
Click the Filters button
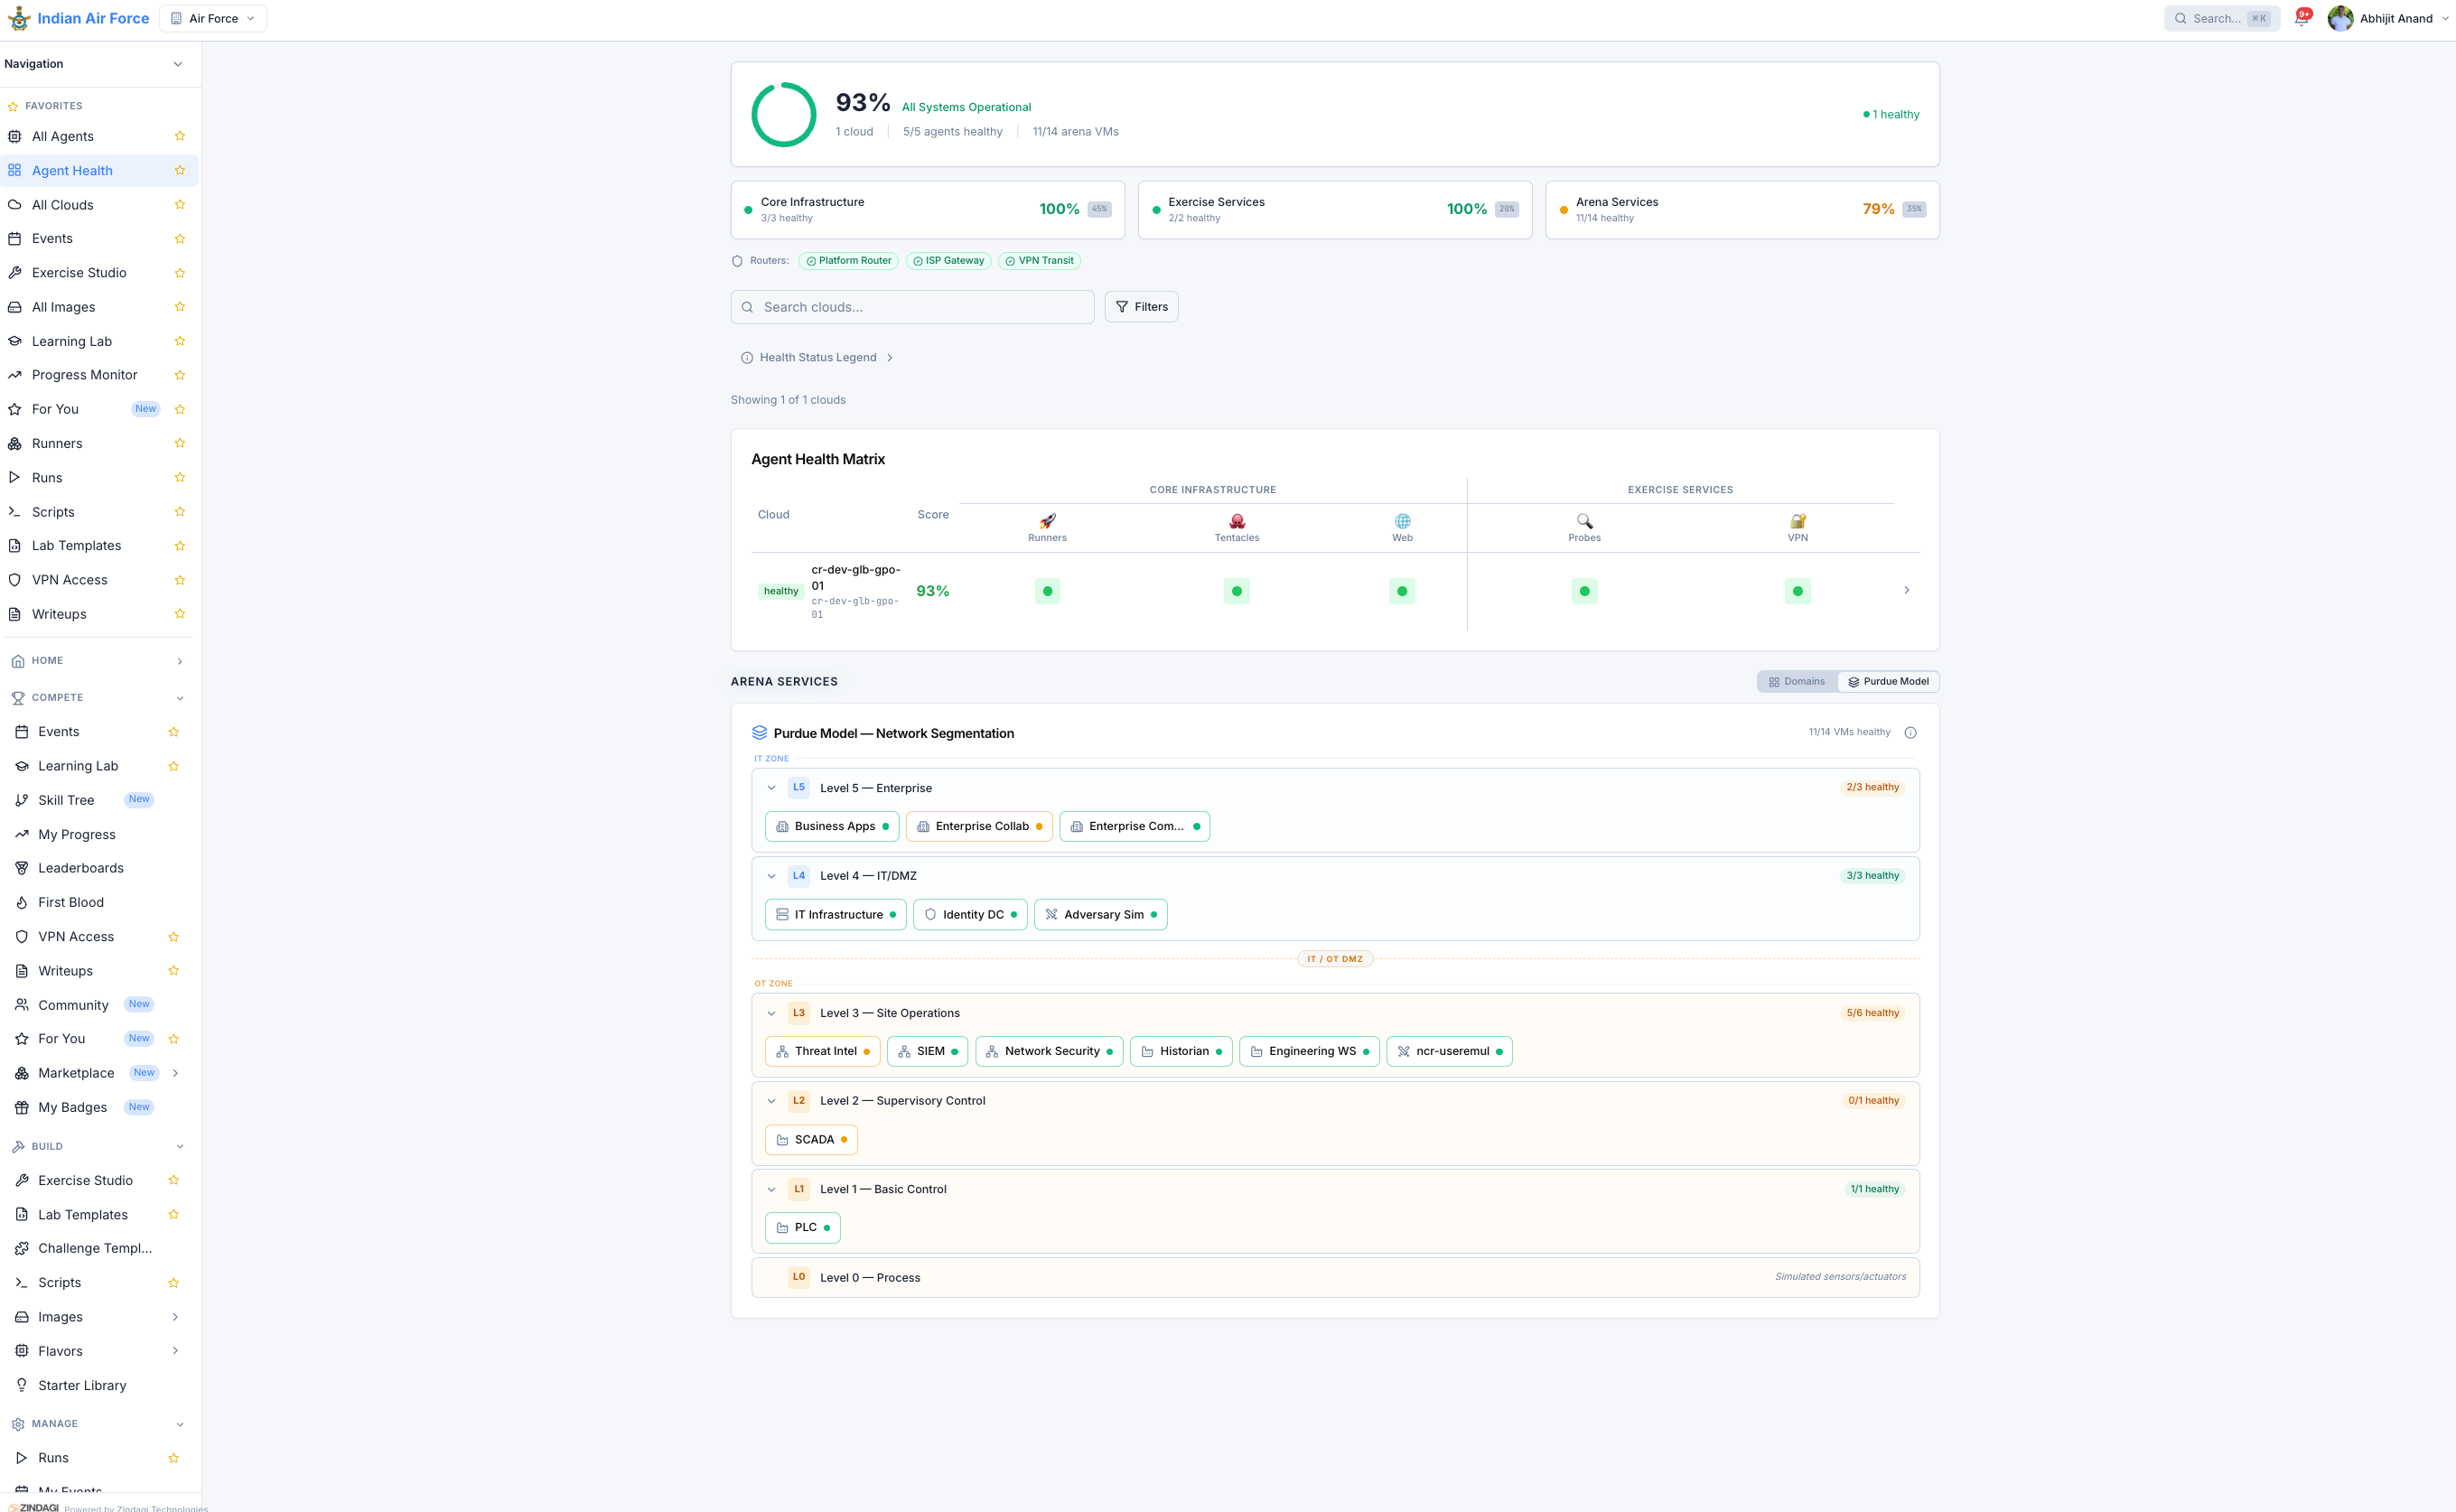(x=1141, y=307)
